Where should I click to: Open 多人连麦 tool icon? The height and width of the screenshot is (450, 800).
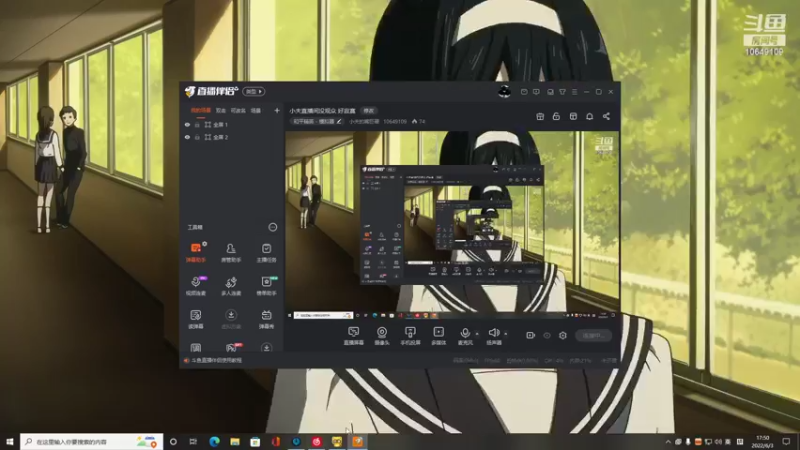pyautogui.click(x=231, y=286)
